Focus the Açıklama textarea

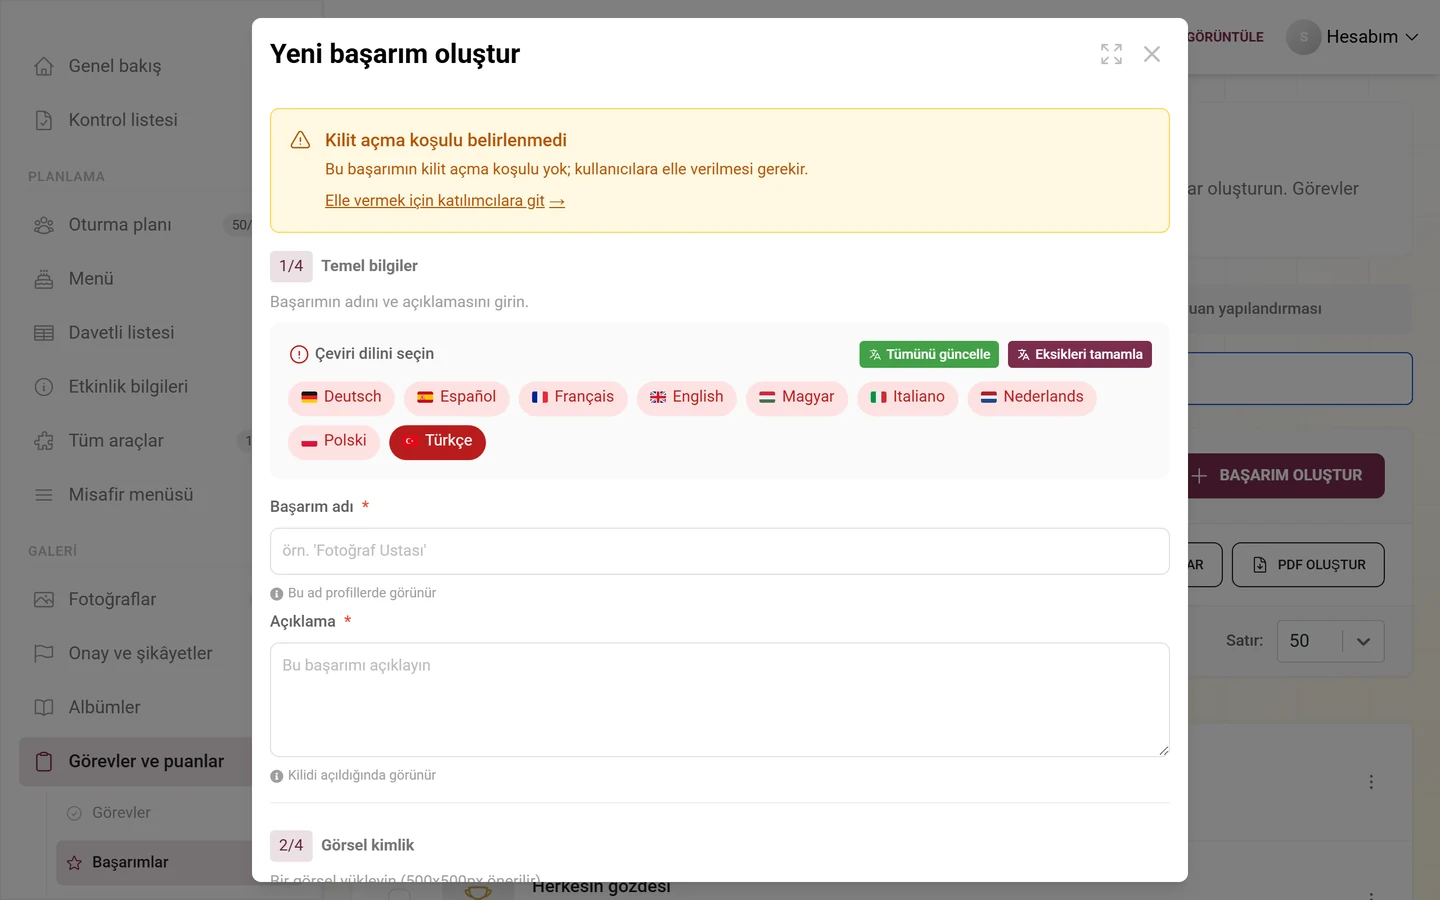click(720, 700)
